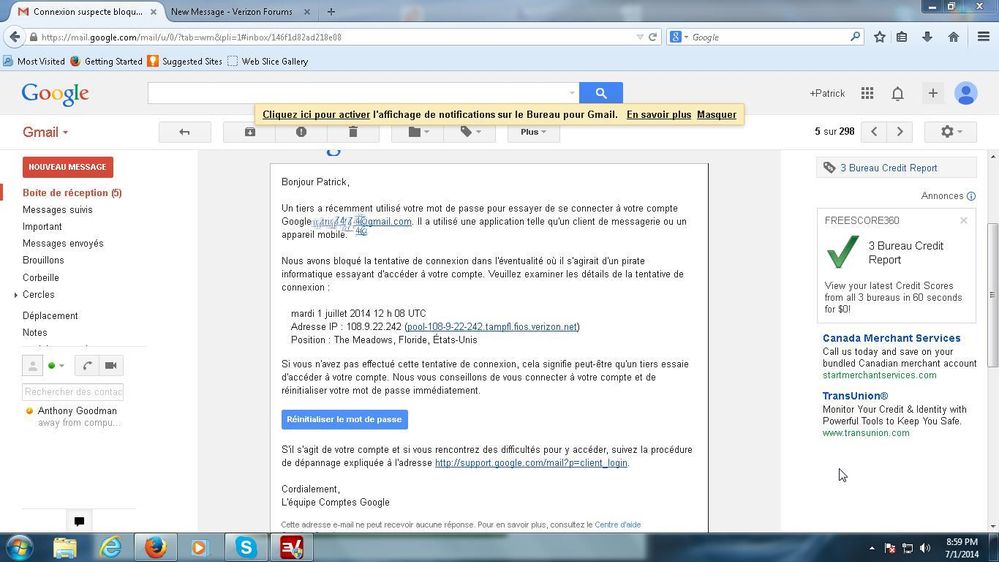Click the Réinitialiser le mot de passe button
Image resolution: width=999 pixels, height=562 pixels.
[x=345, y=419]
